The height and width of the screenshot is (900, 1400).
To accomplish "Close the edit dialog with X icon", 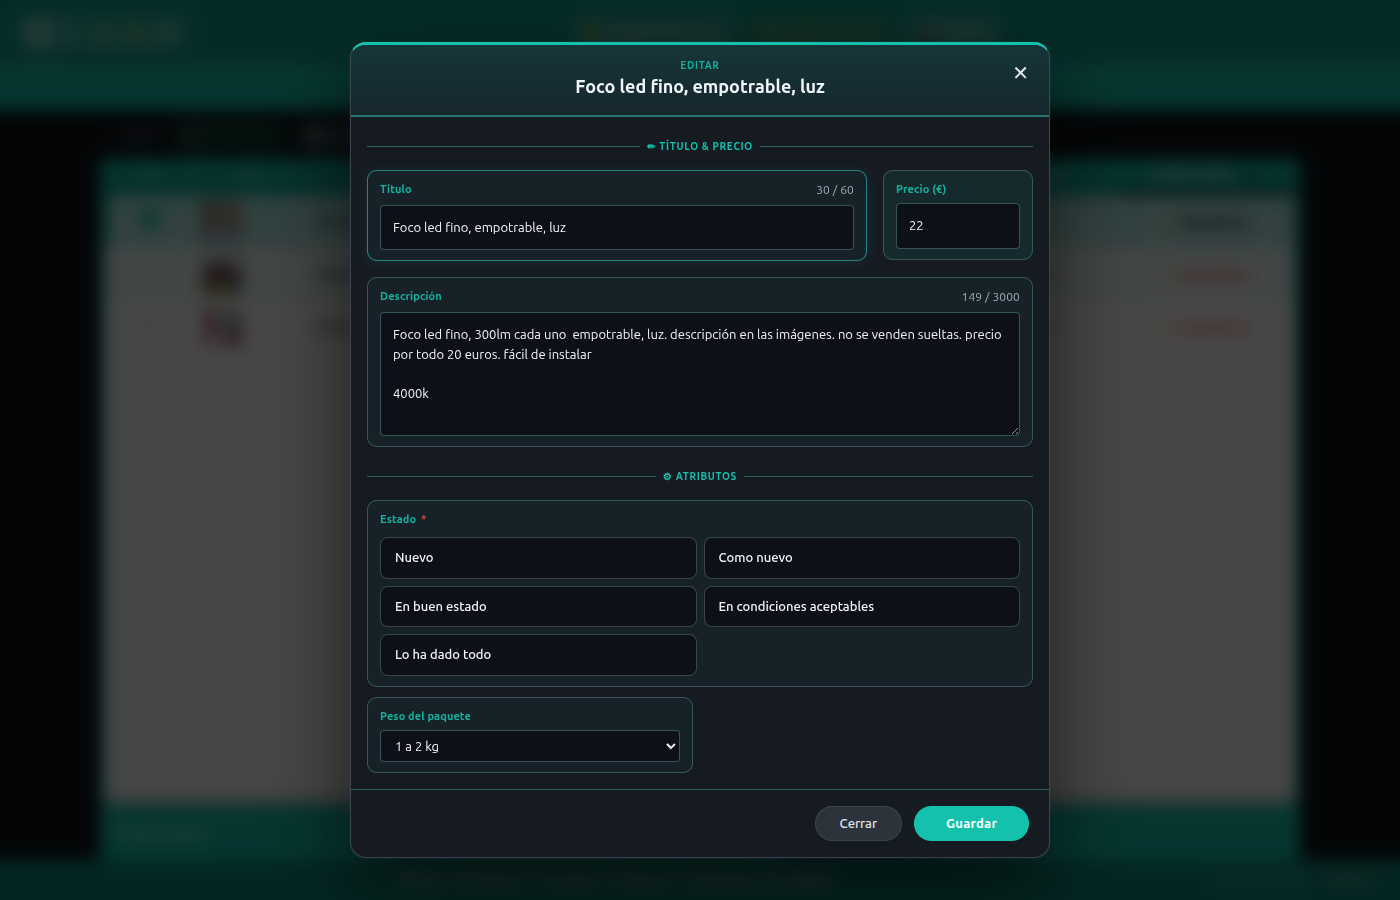I will click(x=1020, y=73).
